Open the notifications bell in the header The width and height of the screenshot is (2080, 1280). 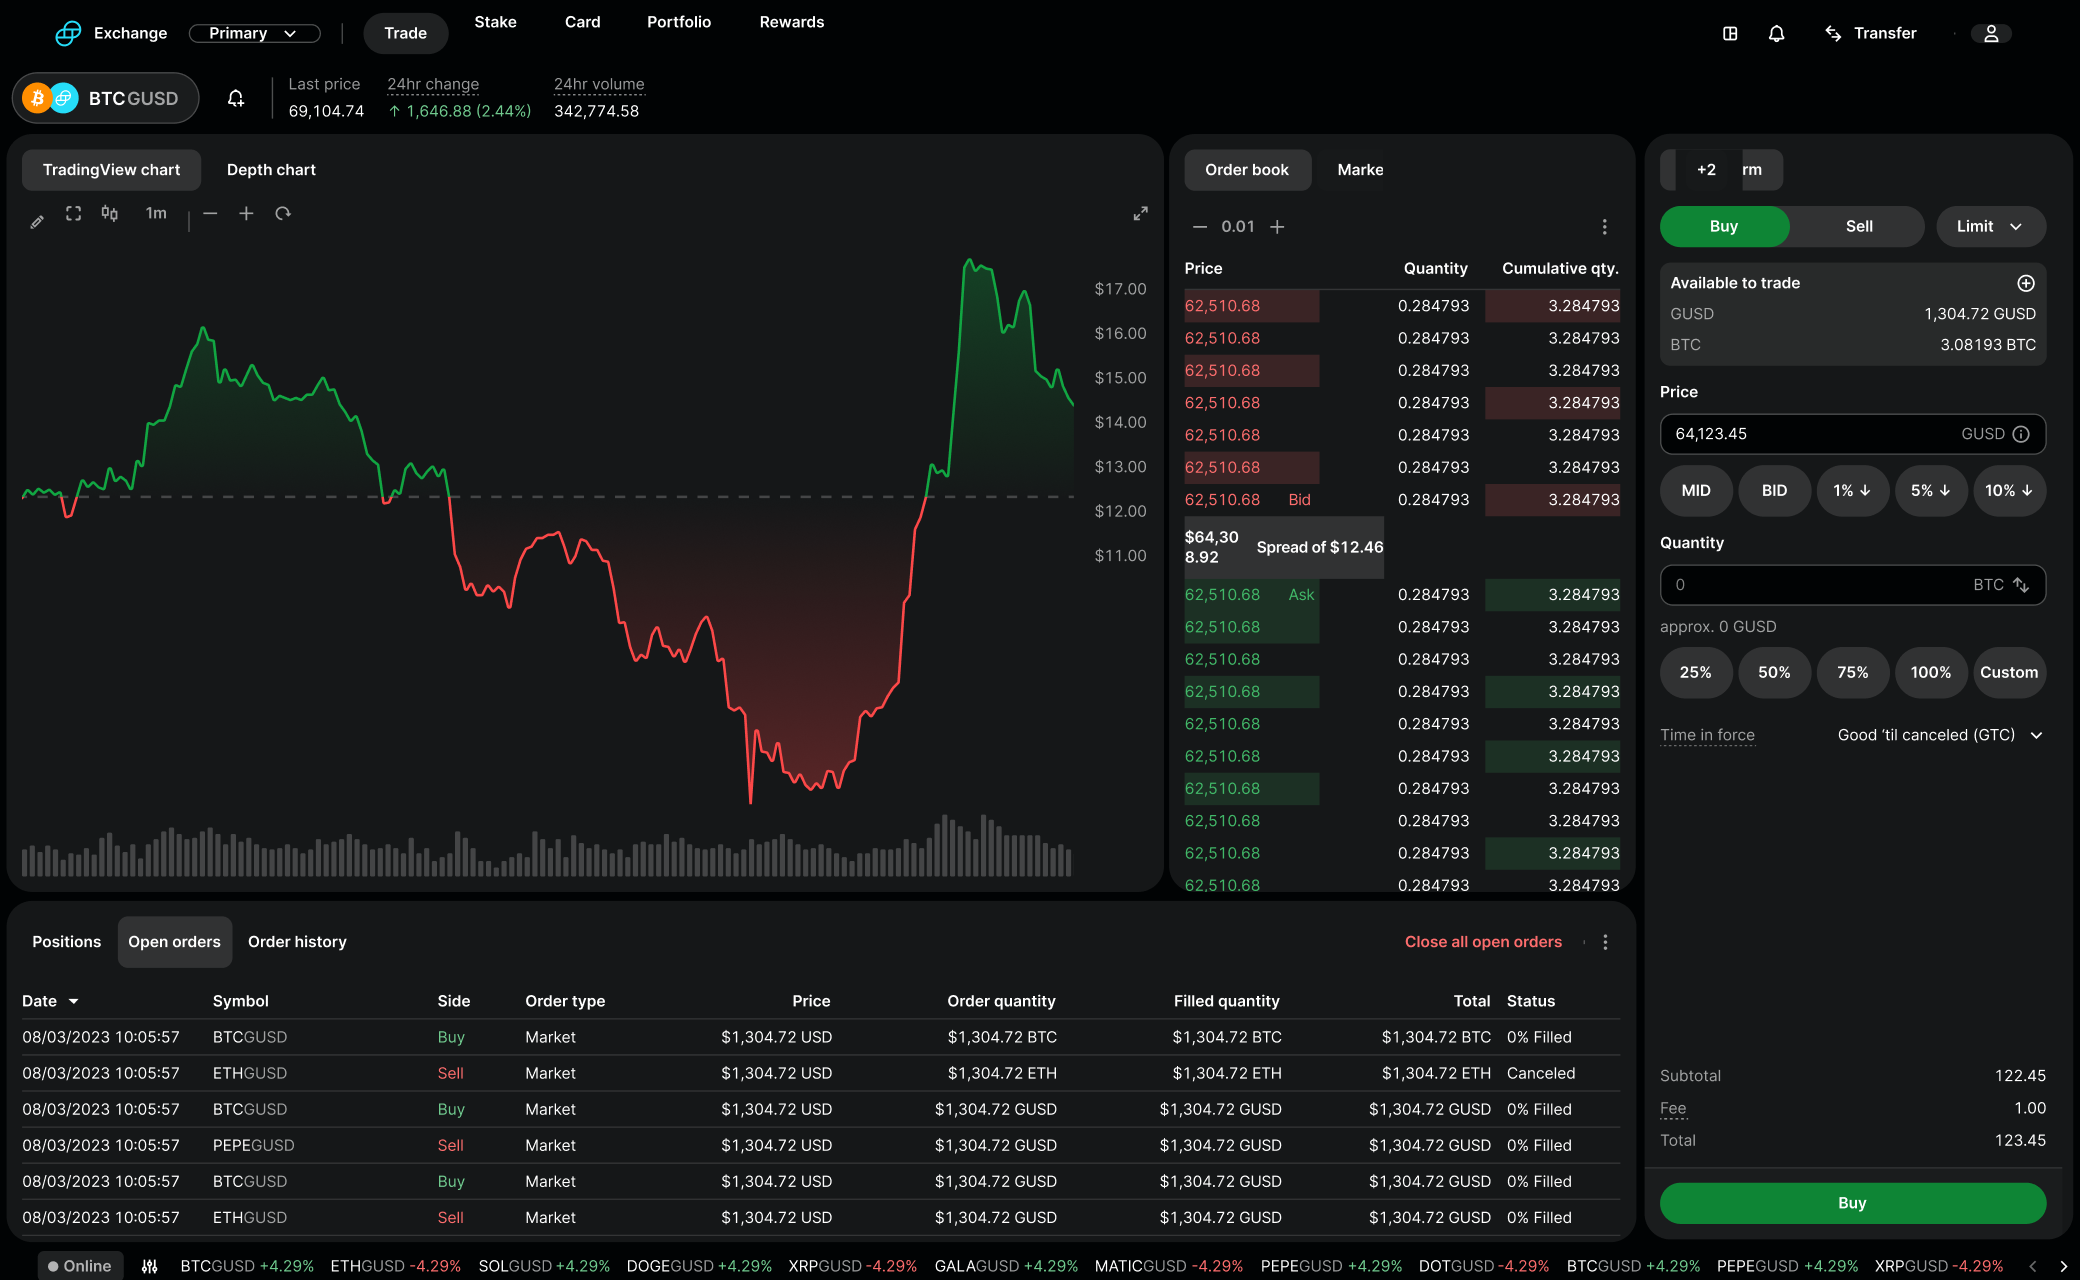click(1776, 34)
